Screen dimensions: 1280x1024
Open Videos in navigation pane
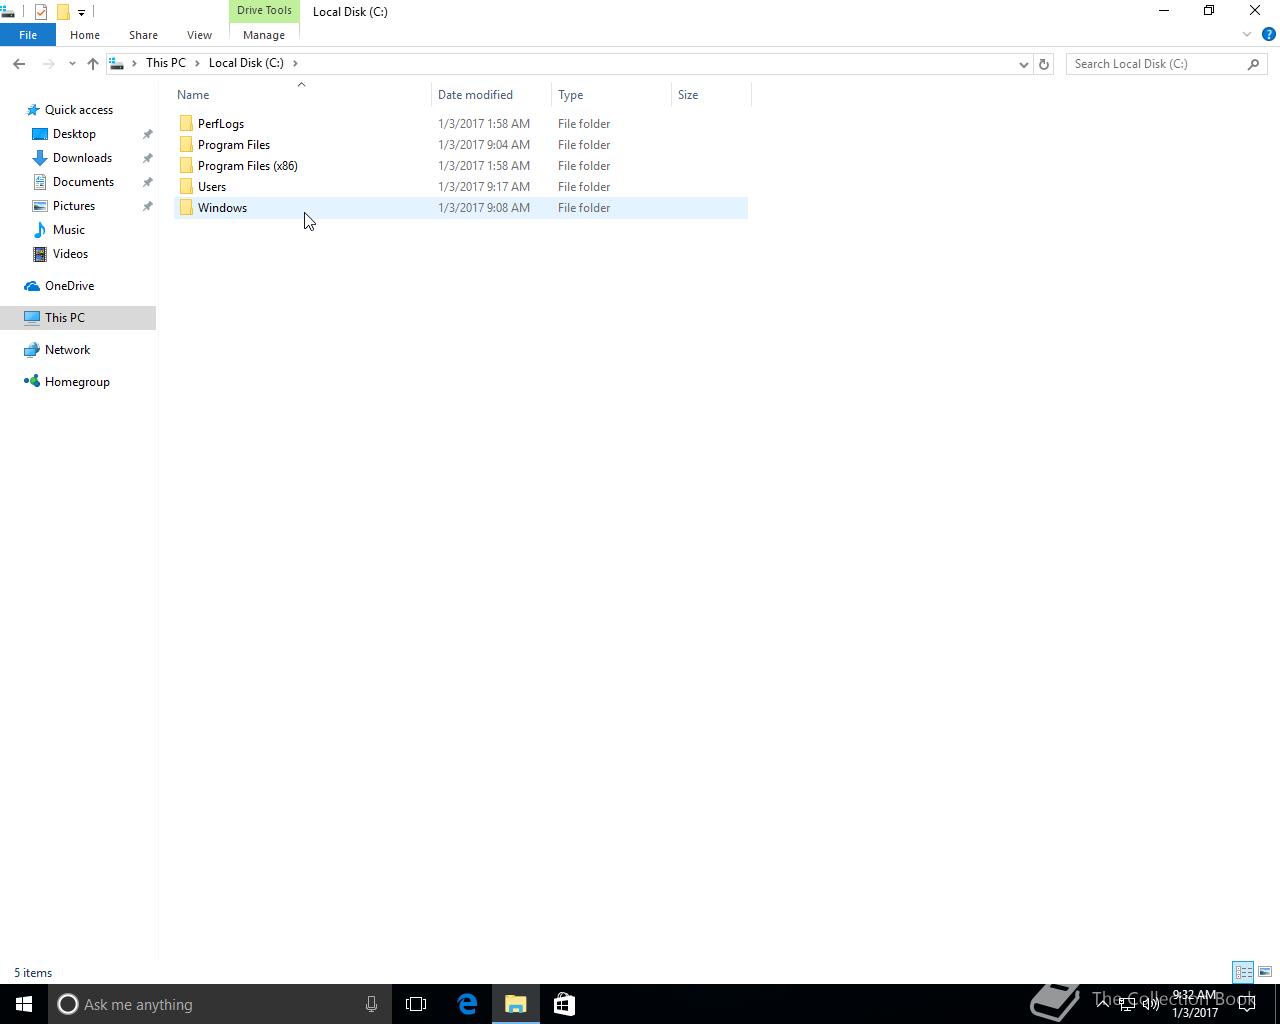point(70,254)
